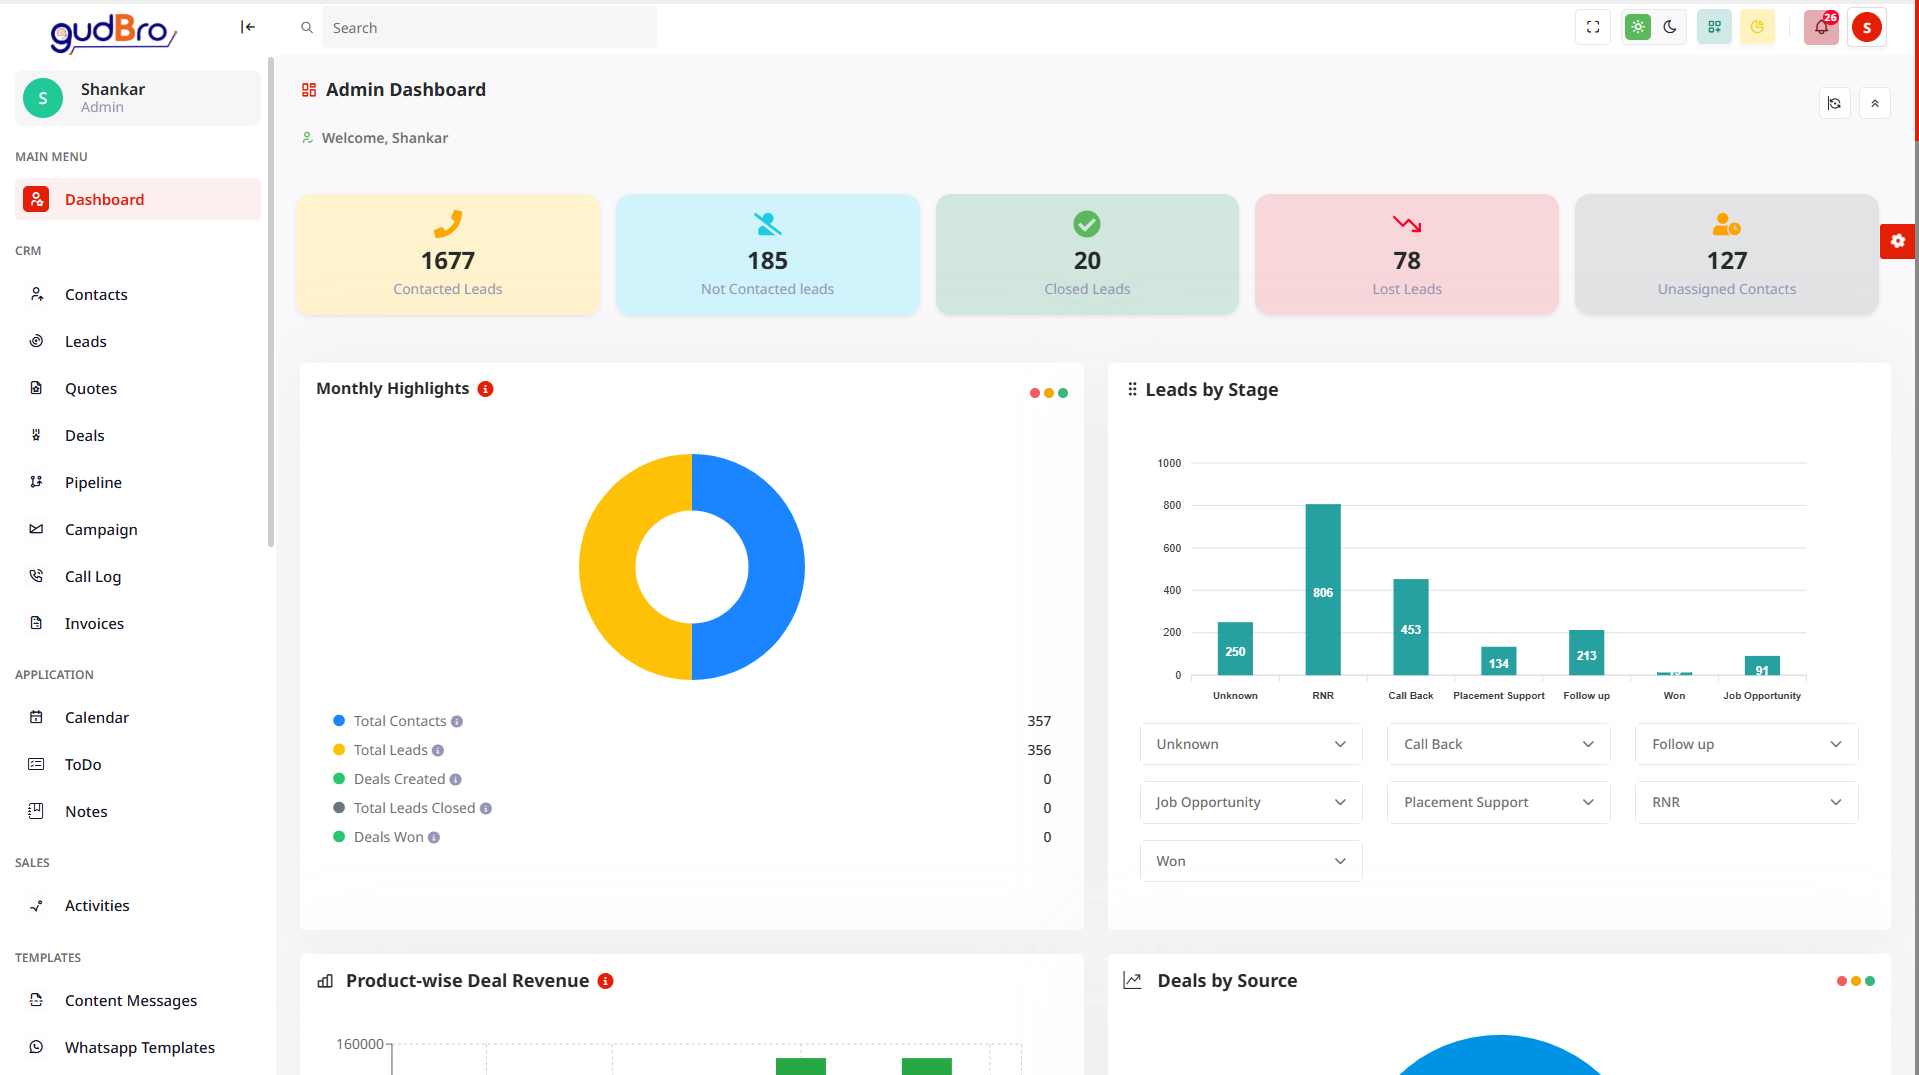Click the Monthly Highlights colored dots menu

1049,393
